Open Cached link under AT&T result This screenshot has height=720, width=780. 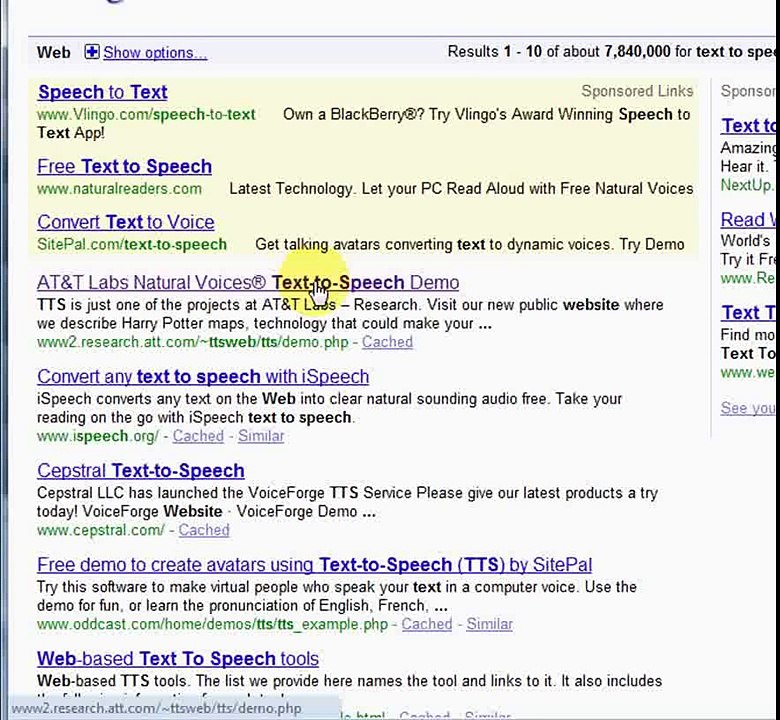pyautogui.click(x=387, y=342)
